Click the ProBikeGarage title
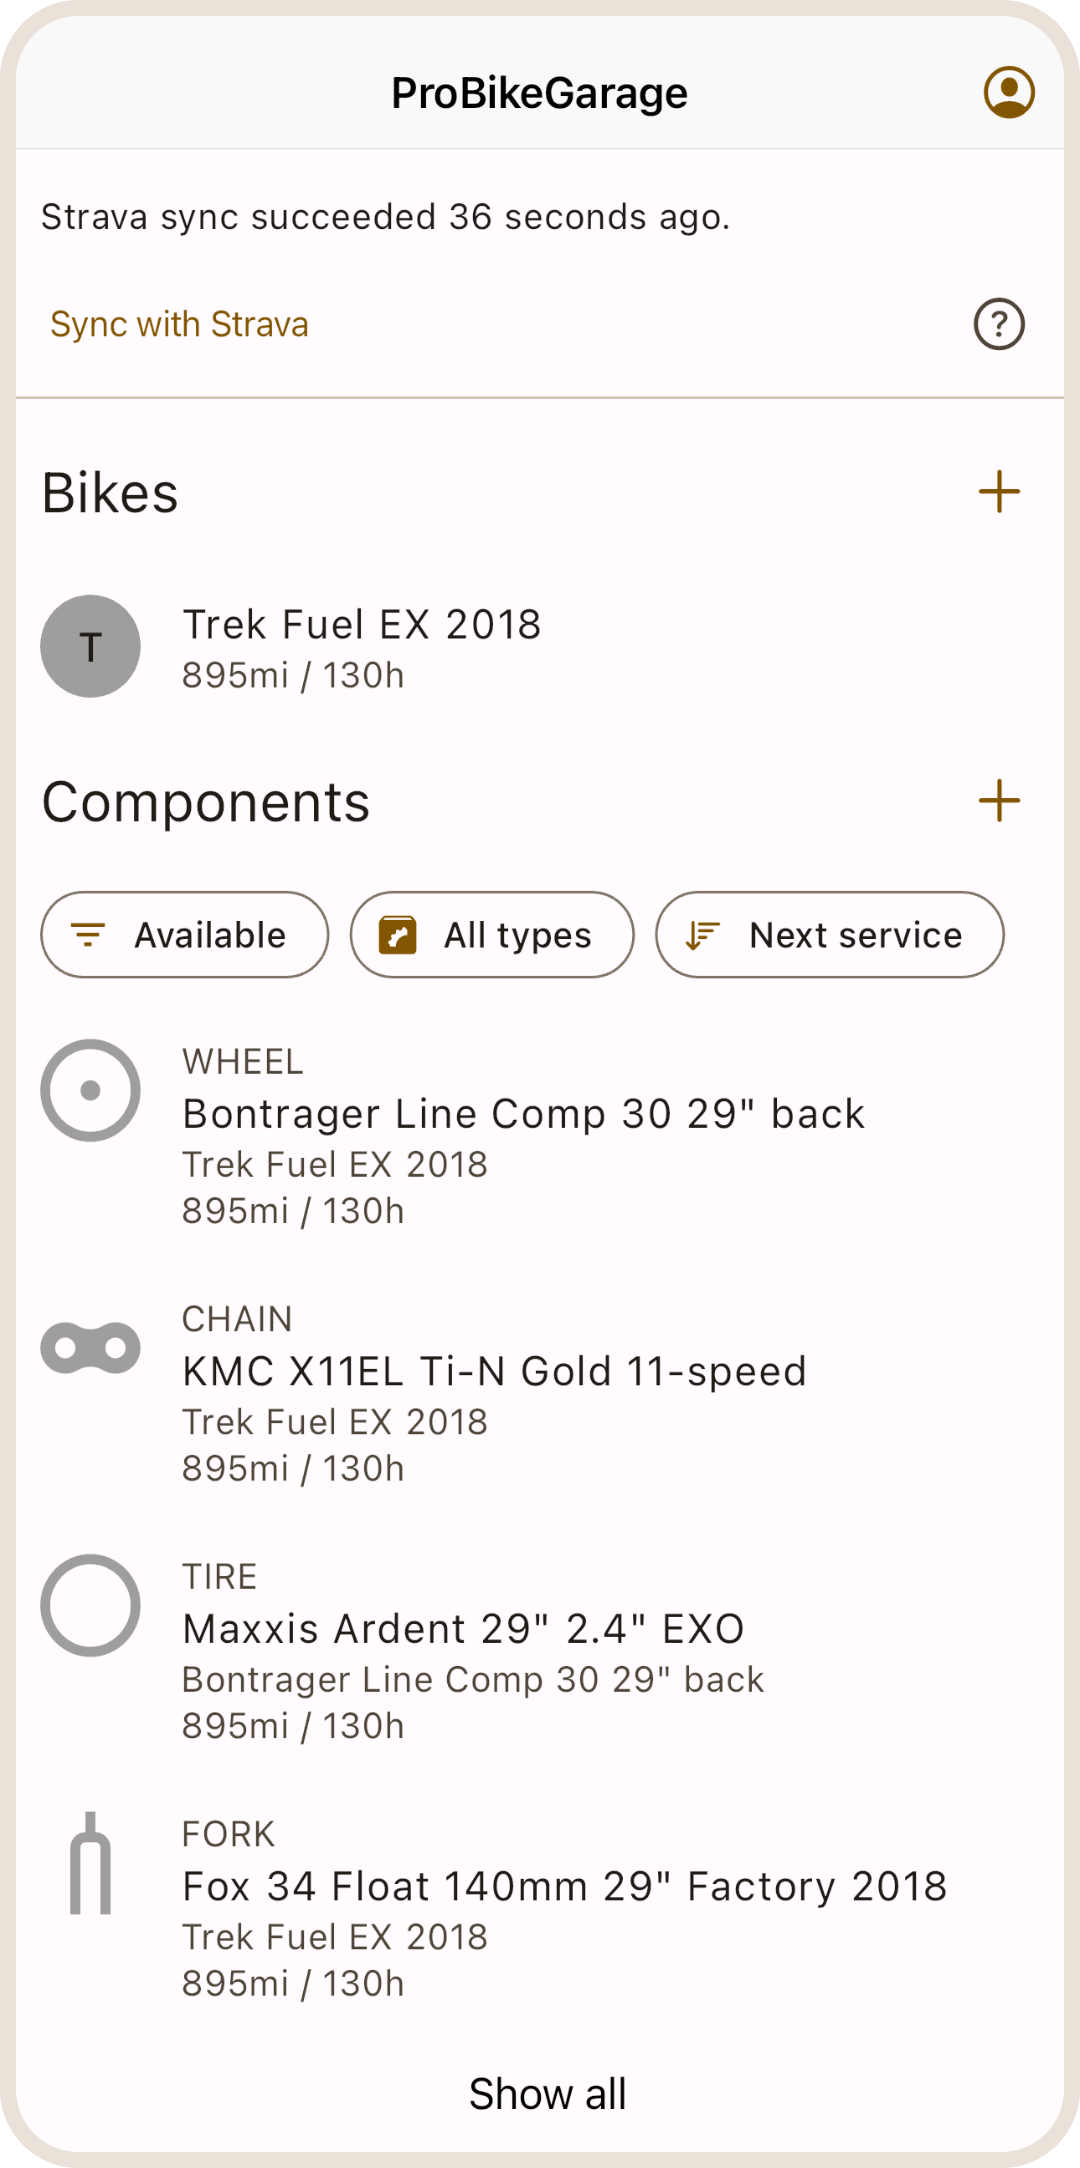Viewport: 1080px width, 2168px height. 539,93
